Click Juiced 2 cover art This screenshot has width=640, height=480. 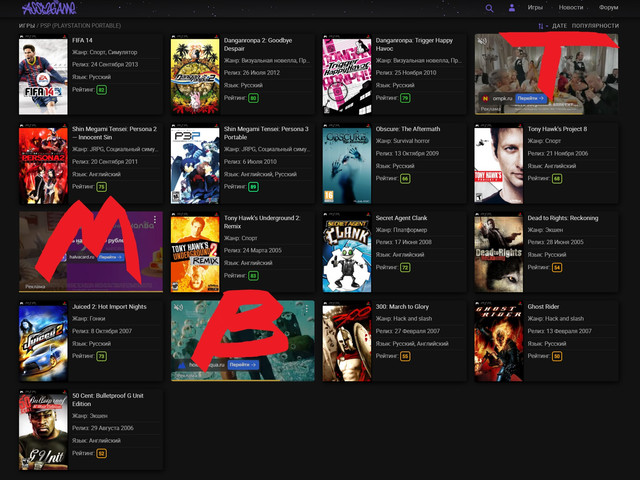click(x=43, y=341)
